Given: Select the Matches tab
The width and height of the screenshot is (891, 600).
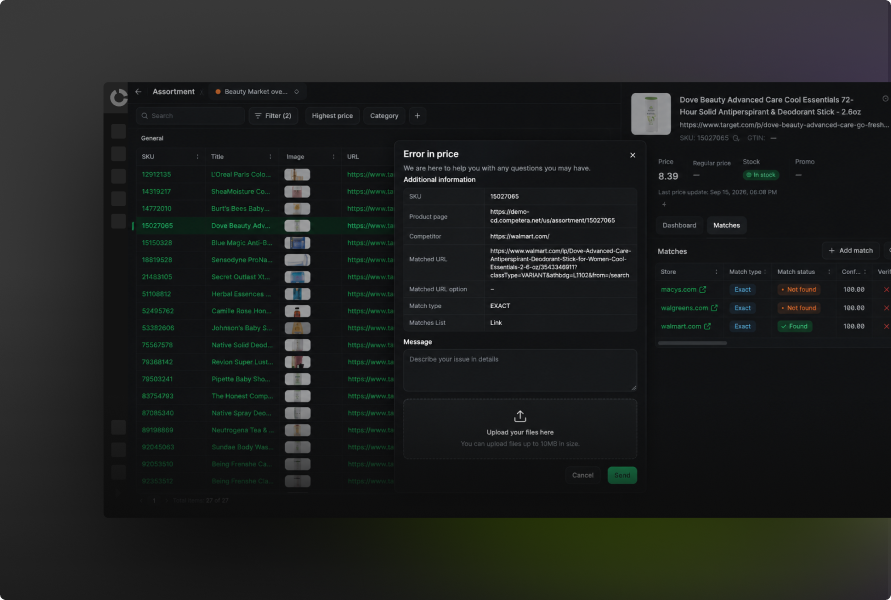Looking at the screenshot, I should tap(727, 226).
